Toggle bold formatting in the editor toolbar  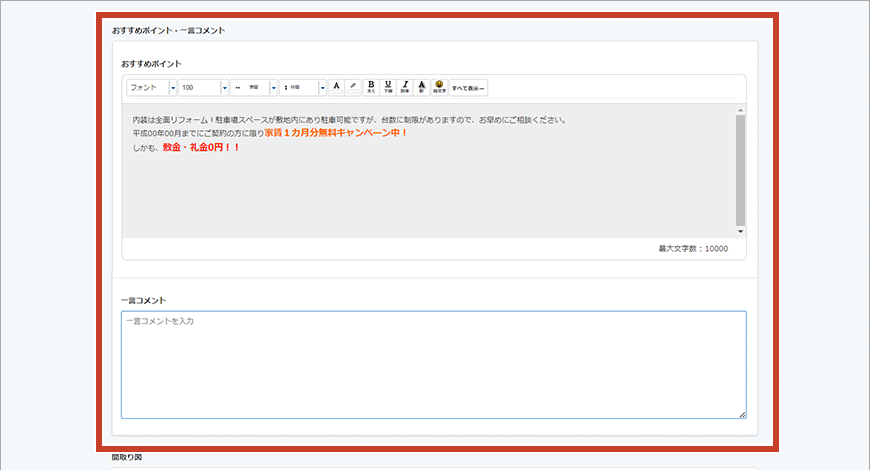pyautogui.click(x=371, y=87)
